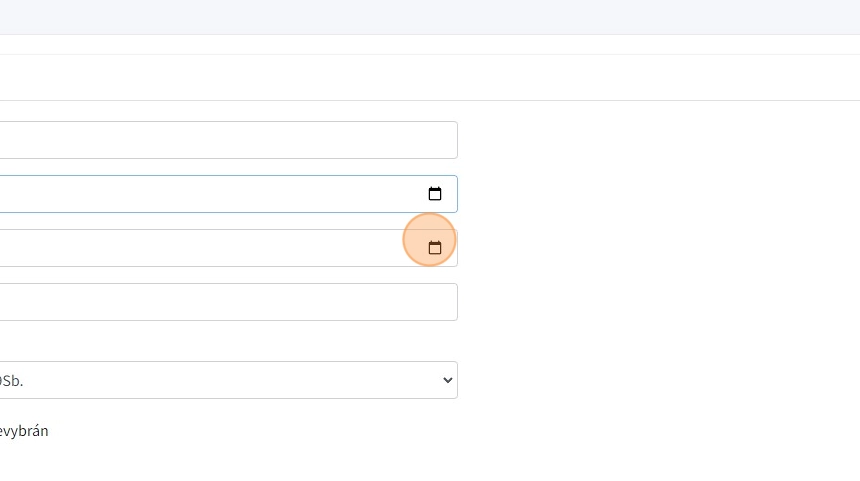Click the "Sb." text in the select box
The width and height of the screenshot is (860, 481).
[12, 380]
